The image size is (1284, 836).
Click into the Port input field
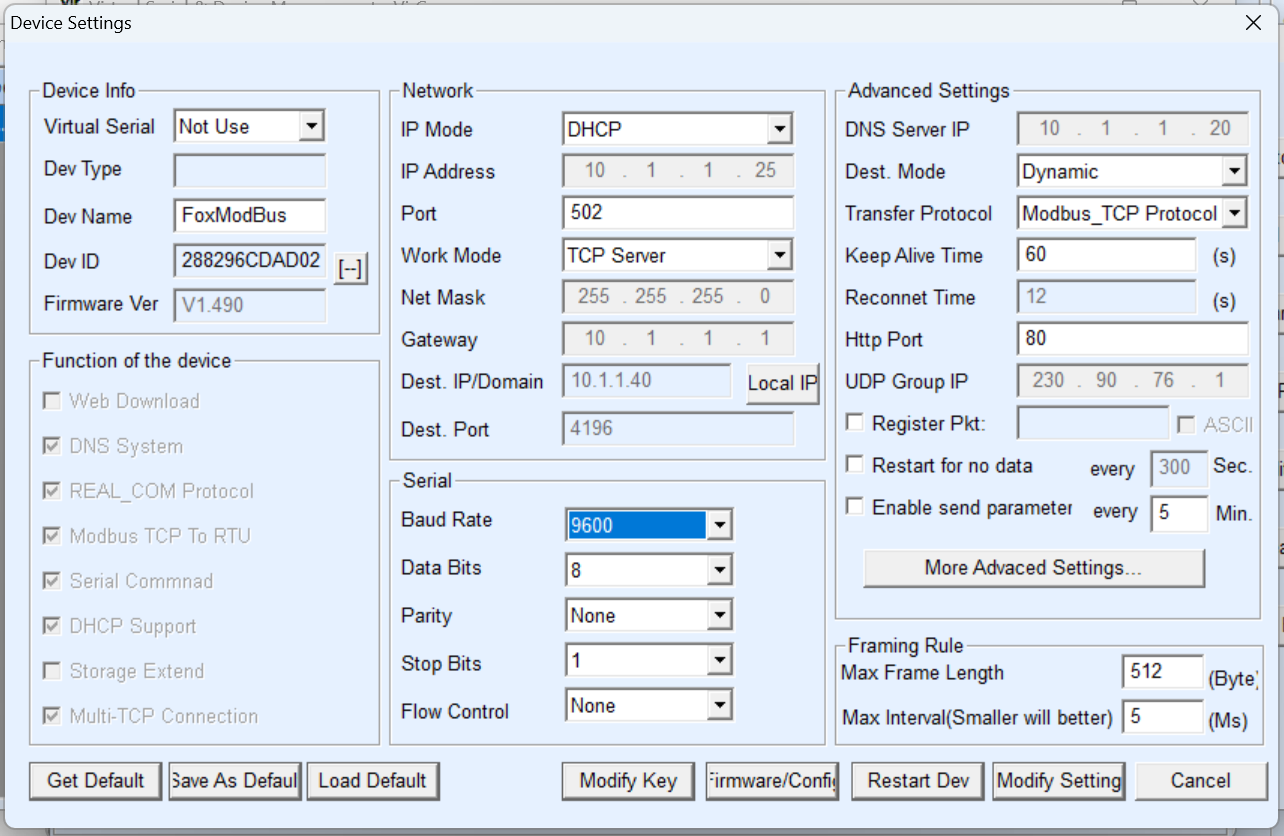(x=677, y=213)
